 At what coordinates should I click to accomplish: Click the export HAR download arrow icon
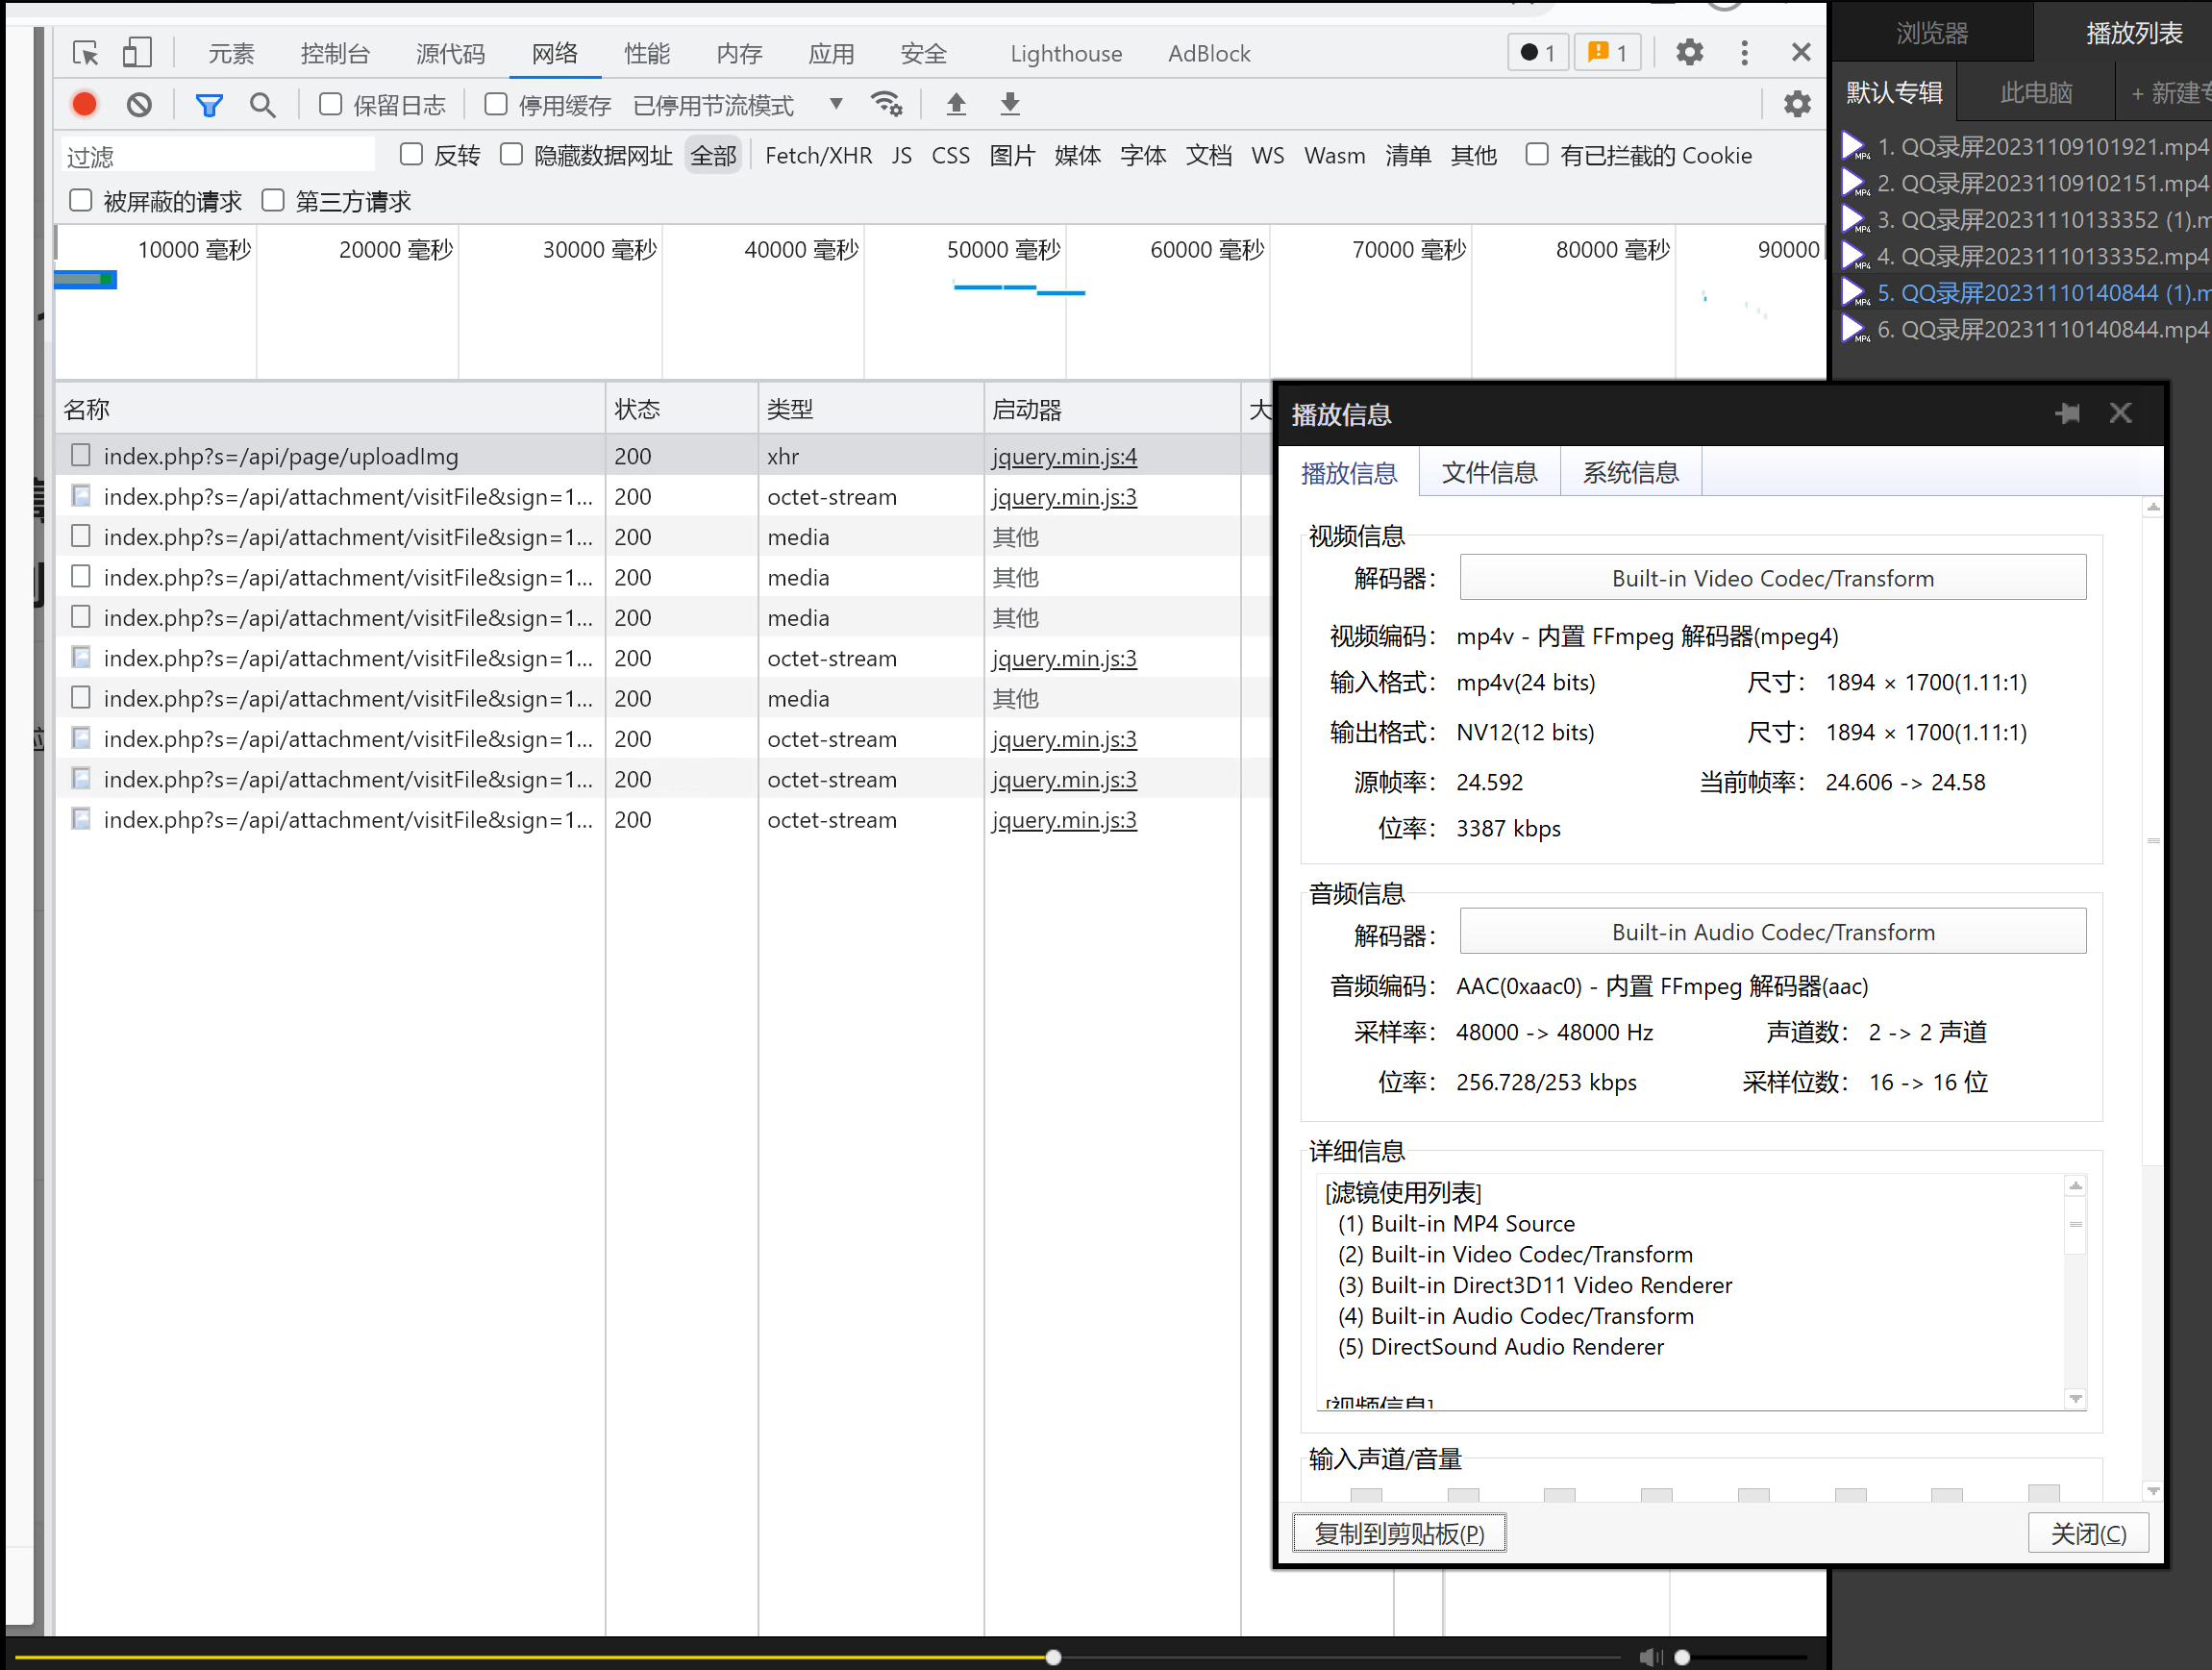pos(1010,104)
